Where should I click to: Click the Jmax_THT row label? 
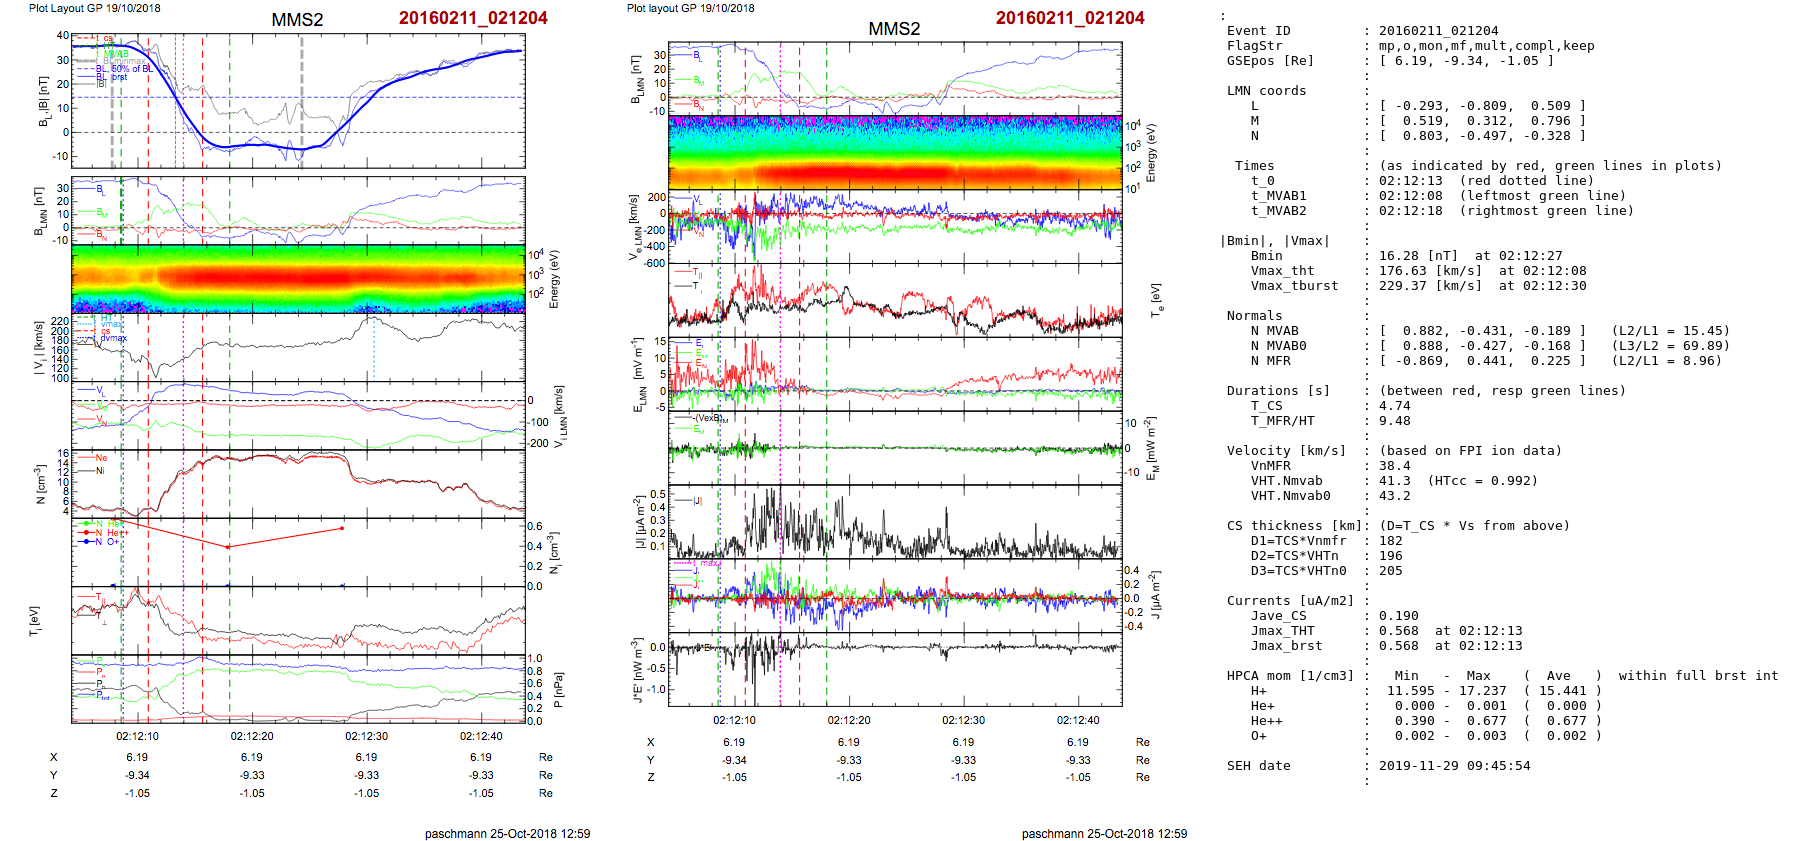1283,631
